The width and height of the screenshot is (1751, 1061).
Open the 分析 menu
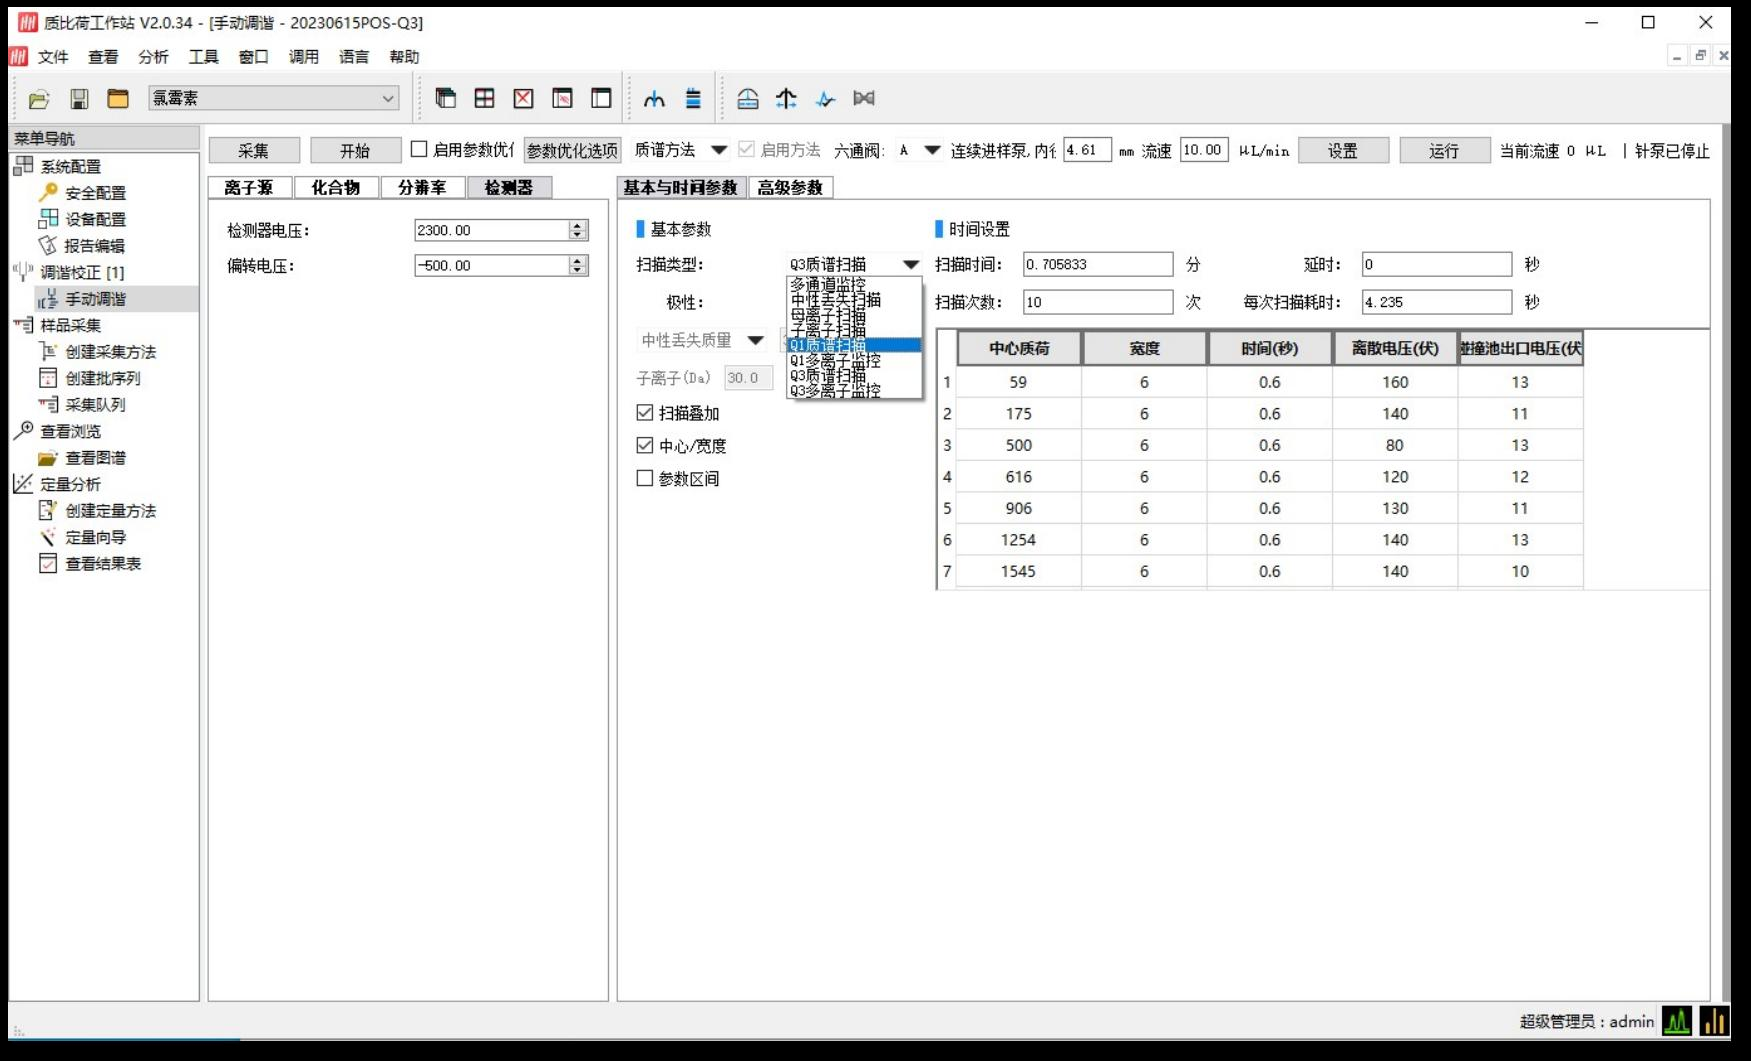point(153,57)
